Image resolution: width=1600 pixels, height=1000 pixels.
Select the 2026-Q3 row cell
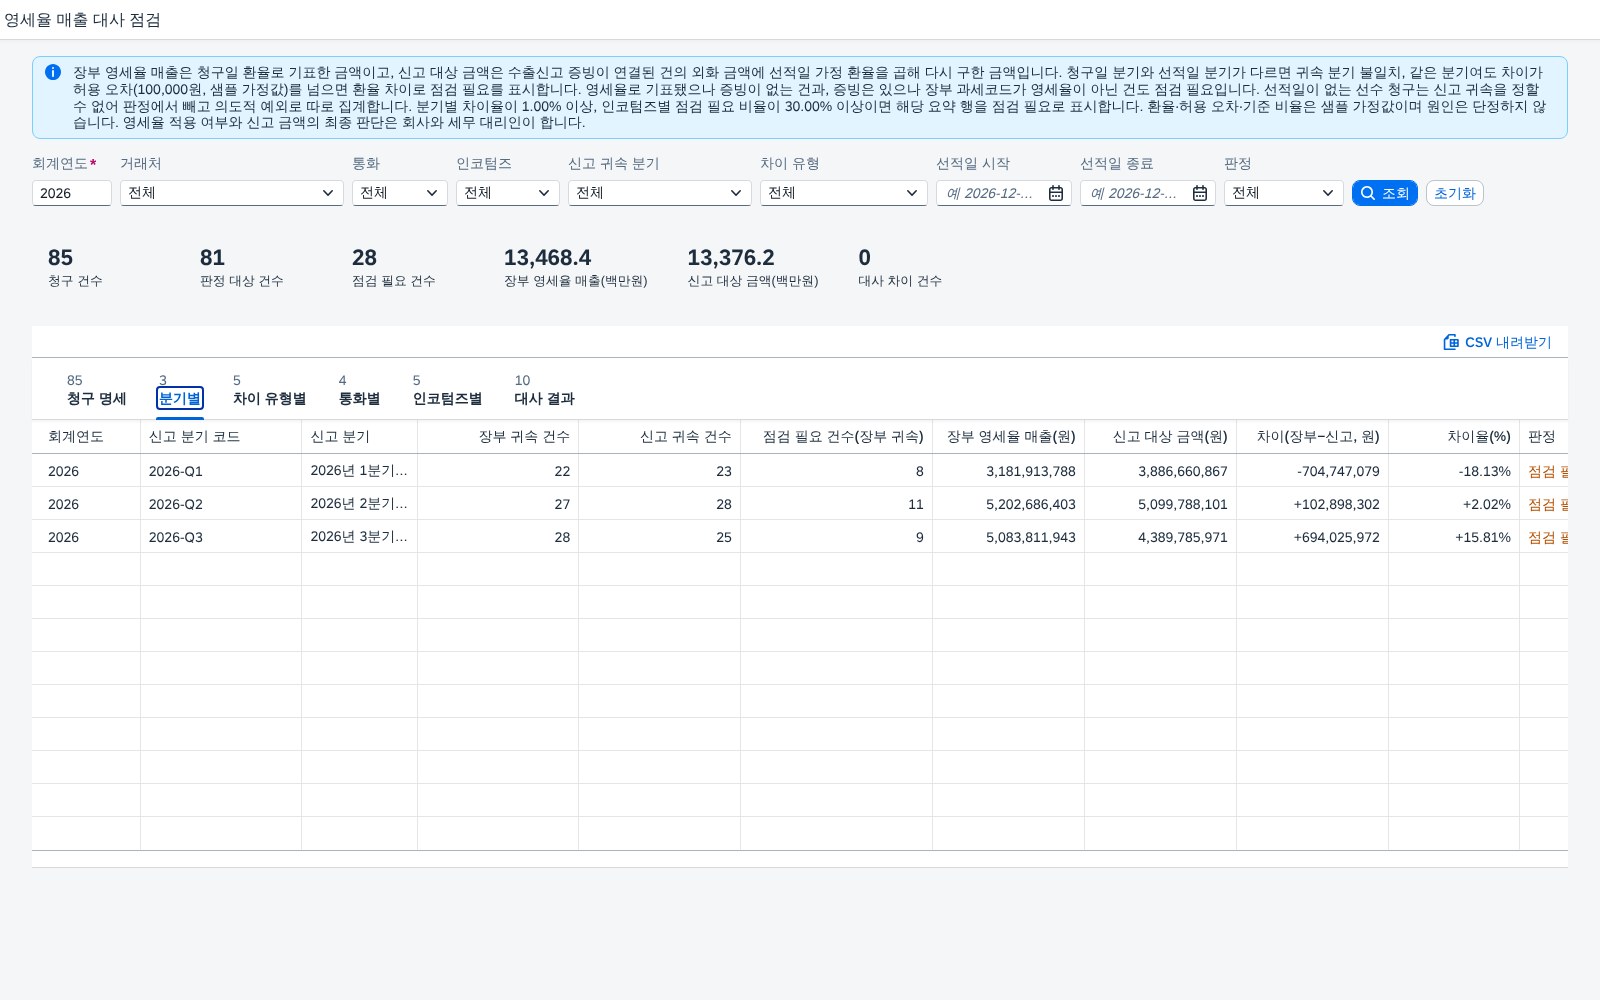tap(221, 537)
